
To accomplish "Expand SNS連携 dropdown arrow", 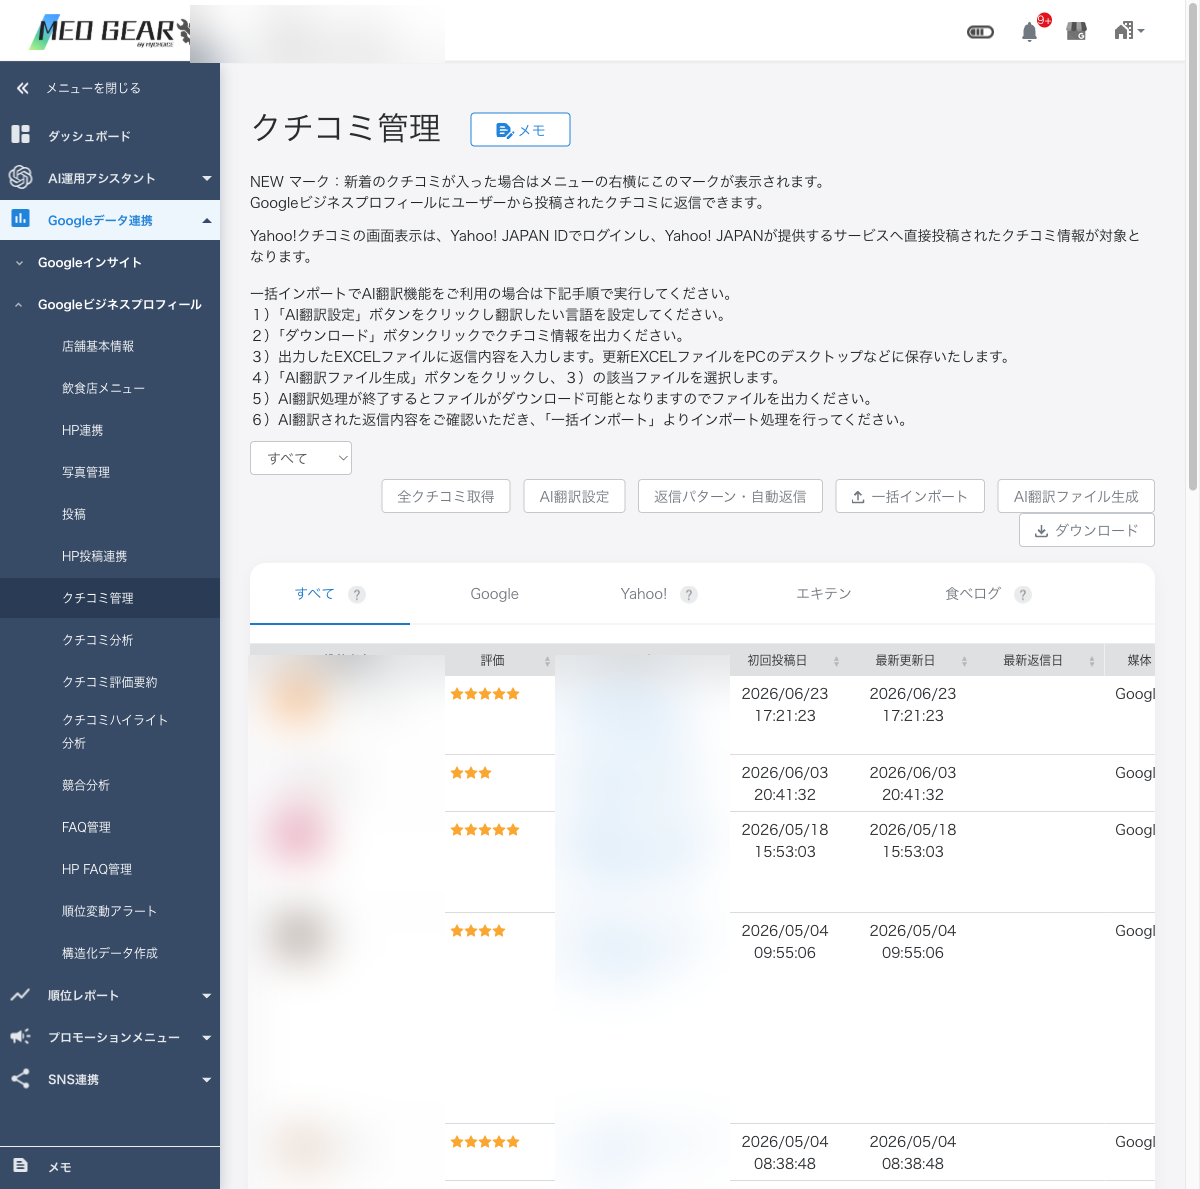I will 207,1080.
